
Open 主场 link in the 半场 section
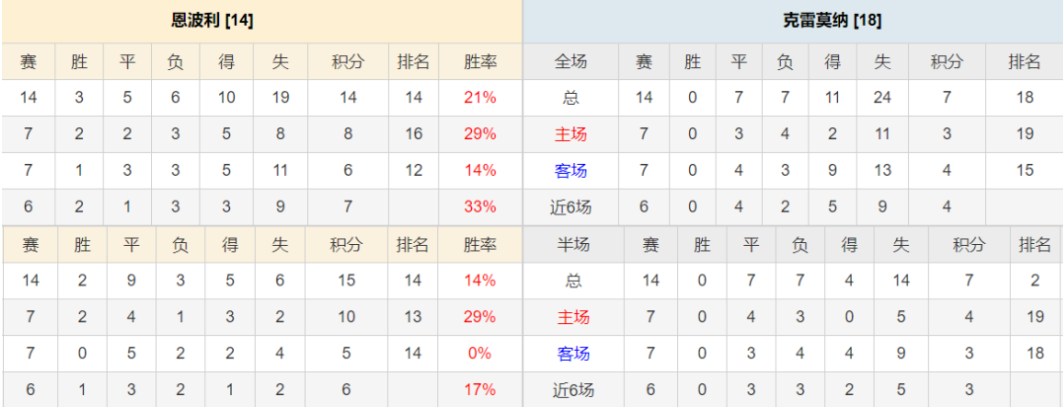click(x=572, y=318)
